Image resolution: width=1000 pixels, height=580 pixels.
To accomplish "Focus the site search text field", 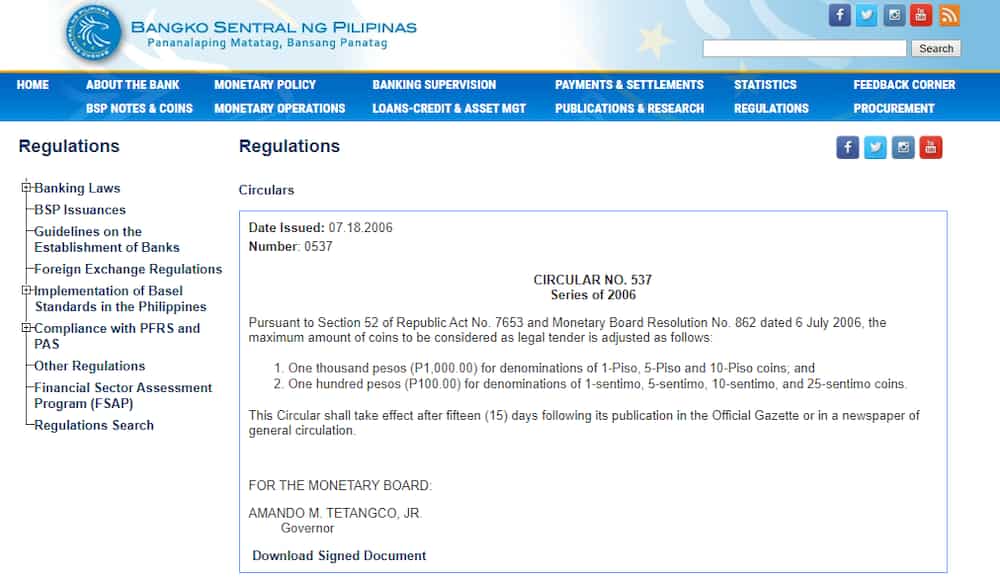I will [804, 48].
